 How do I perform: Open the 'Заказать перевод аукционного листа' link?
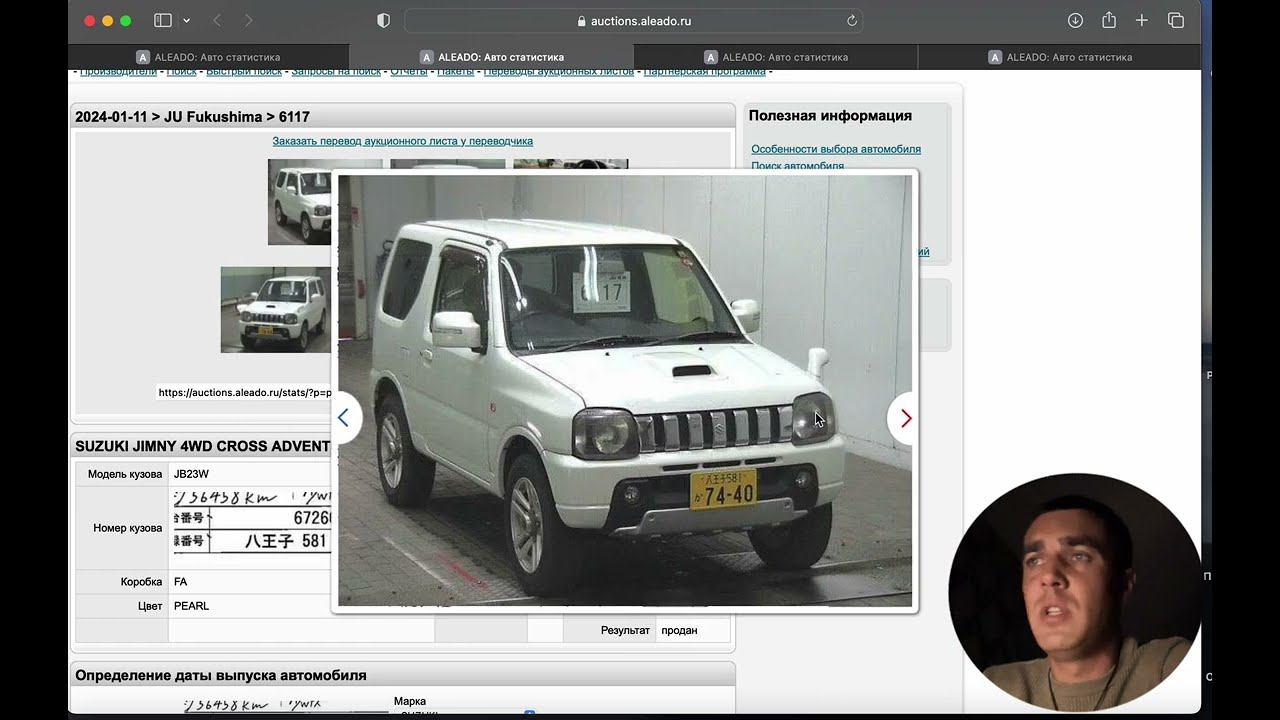click(402, 141)
